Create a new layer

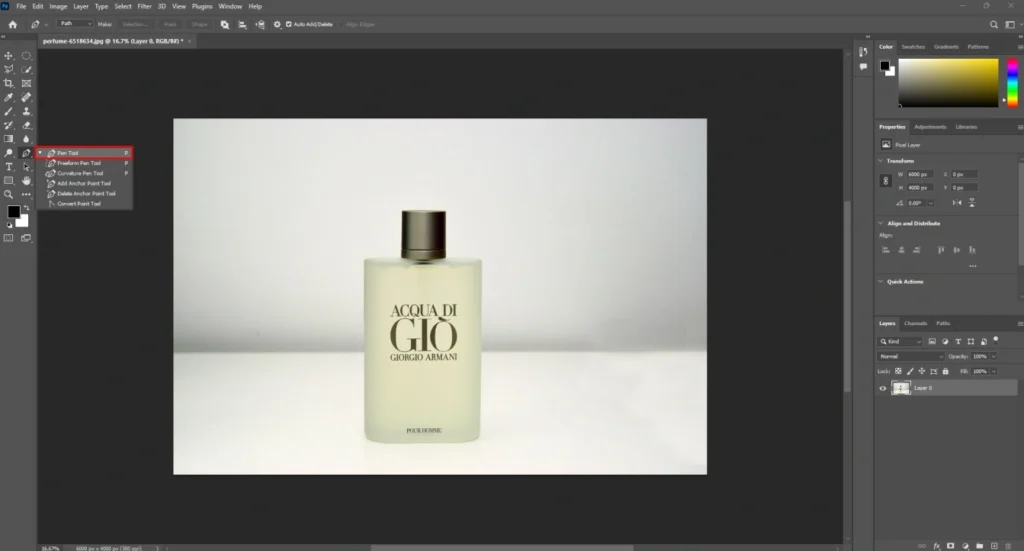(x=994, y=546)
